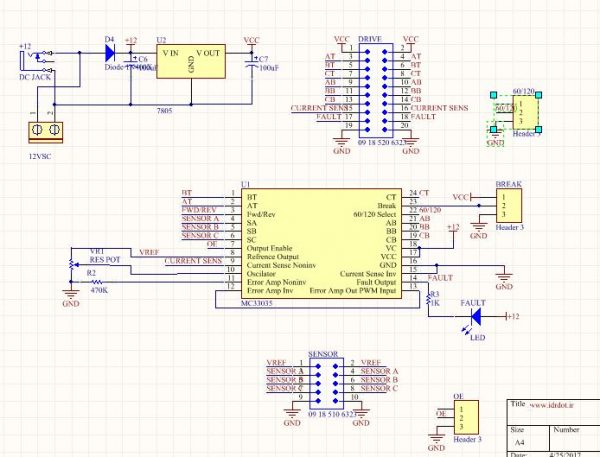Click the C7 100uF capacitor symbol

coord(252,63)
